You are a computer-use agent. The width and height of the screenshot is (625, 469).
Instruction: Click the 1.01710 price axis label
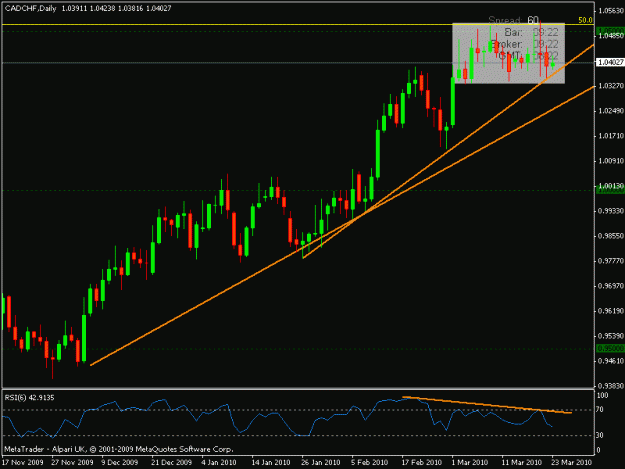[x=611, y=136]
